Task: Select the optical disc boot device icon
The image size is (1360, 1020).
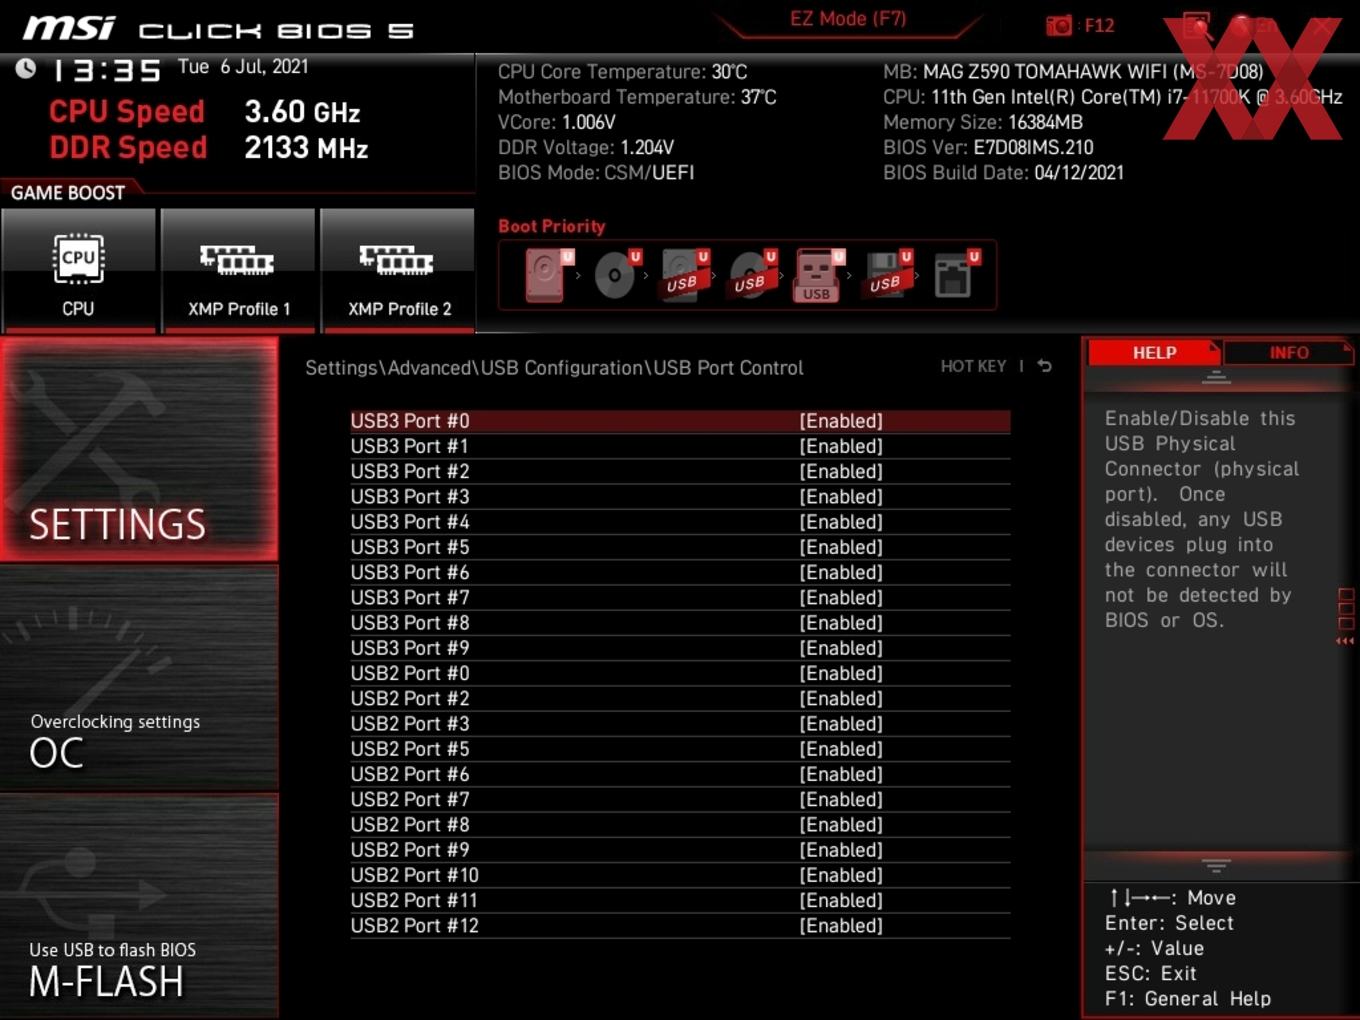Action: point(616,275)
